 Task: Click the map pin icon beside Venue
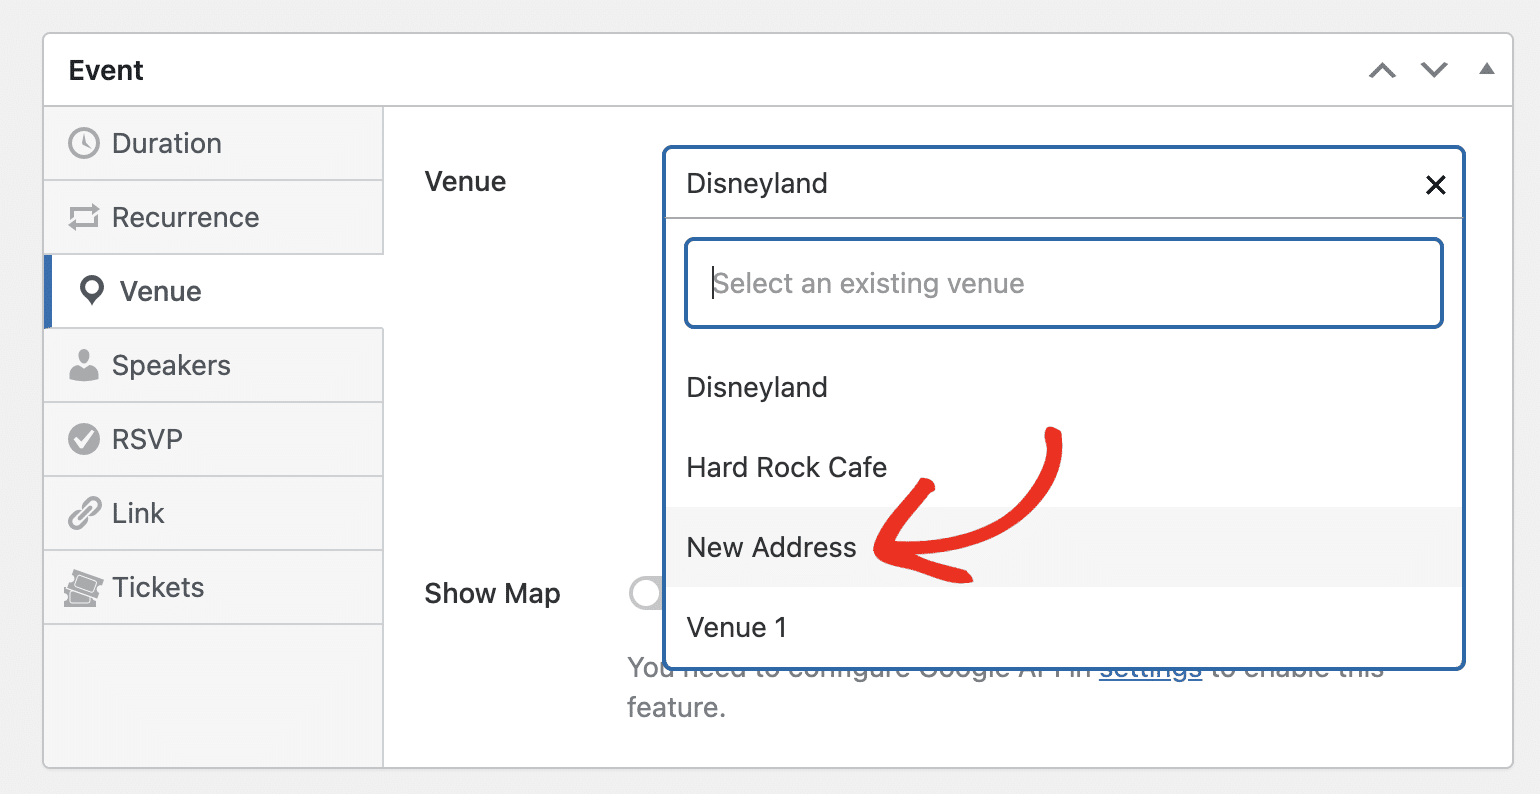tap(92, 291)
